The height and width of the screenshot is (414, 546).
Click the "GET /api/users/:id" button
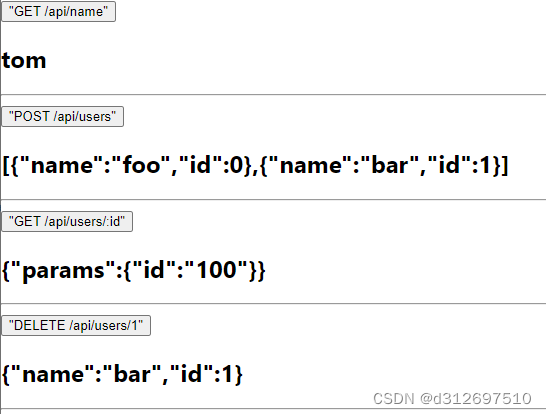point(67,221)
